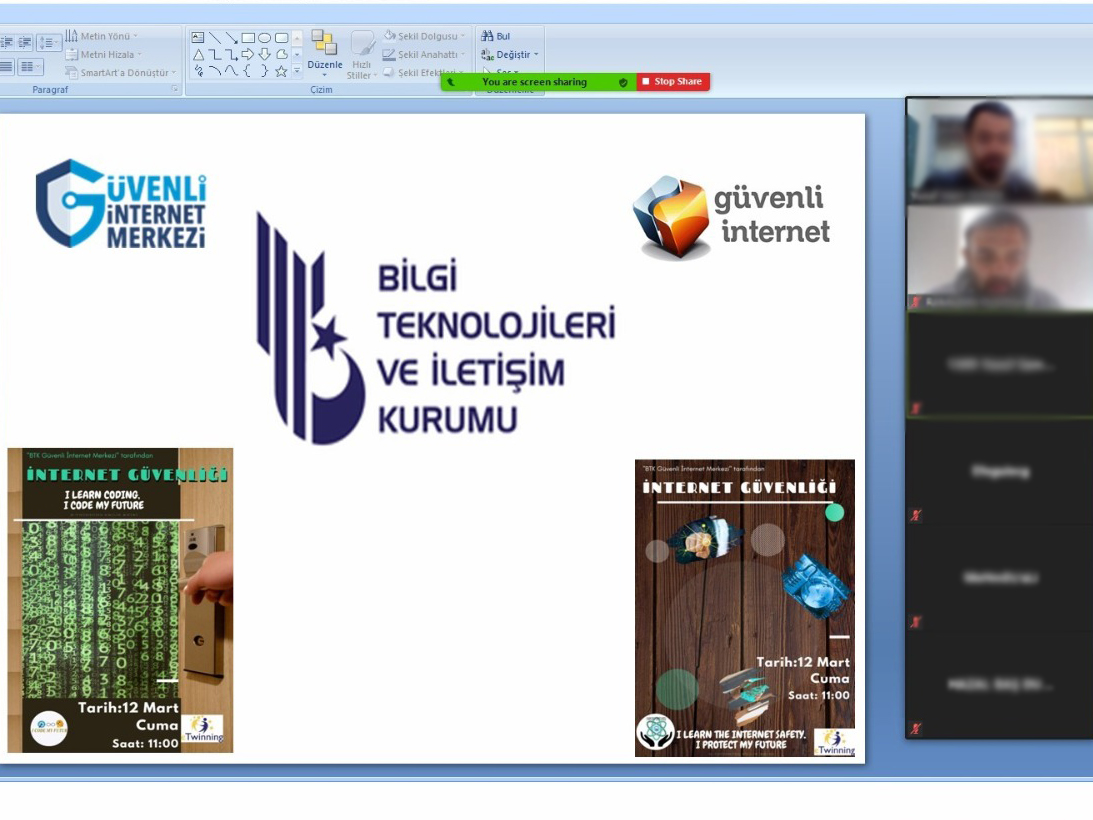
Task: Select the Rectangle shape
Action: pyautogui.click(x=248, y=38)
